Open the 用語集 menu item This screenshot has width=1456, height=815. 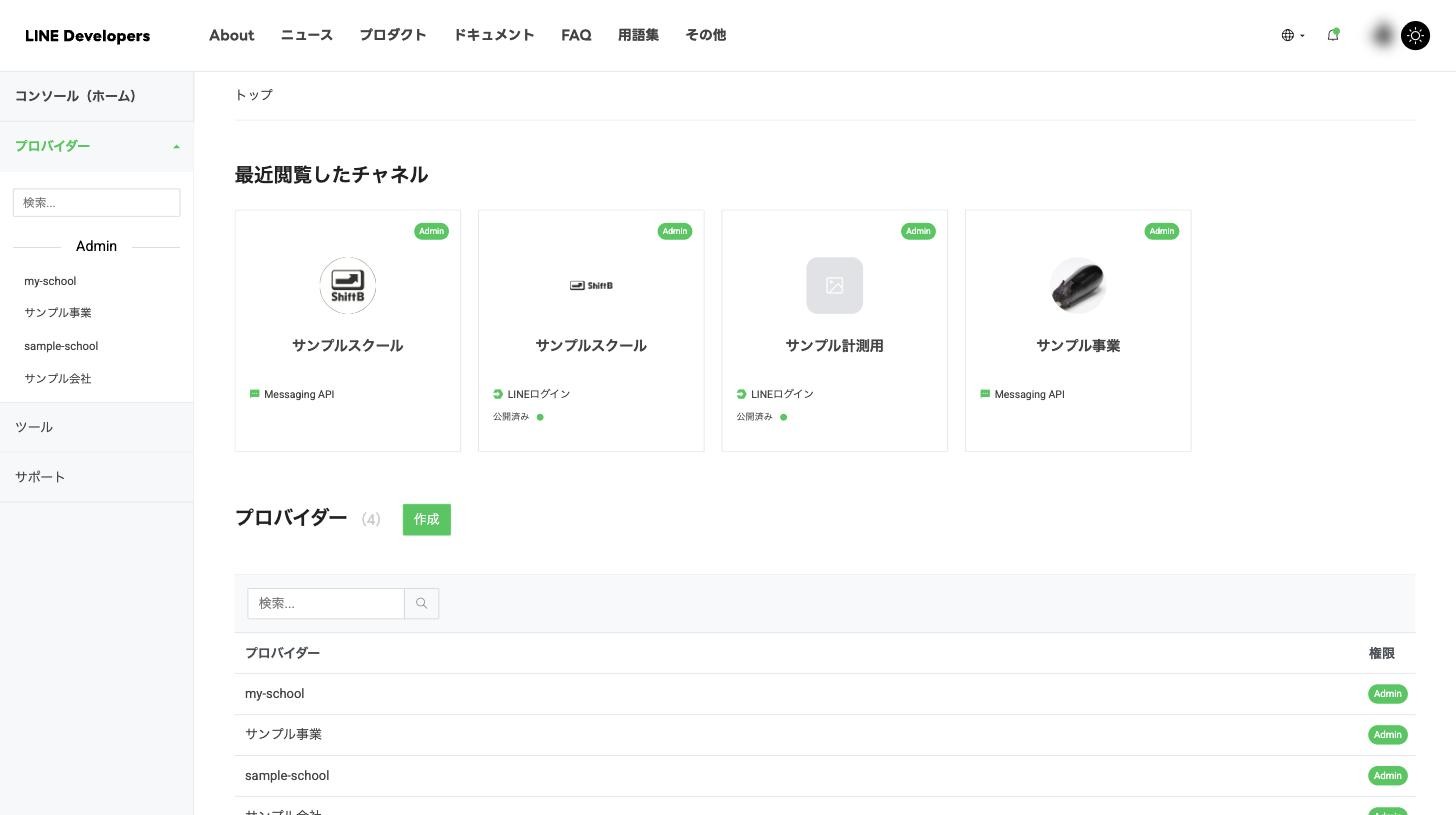pyautogui.click(x=638, y=35)
